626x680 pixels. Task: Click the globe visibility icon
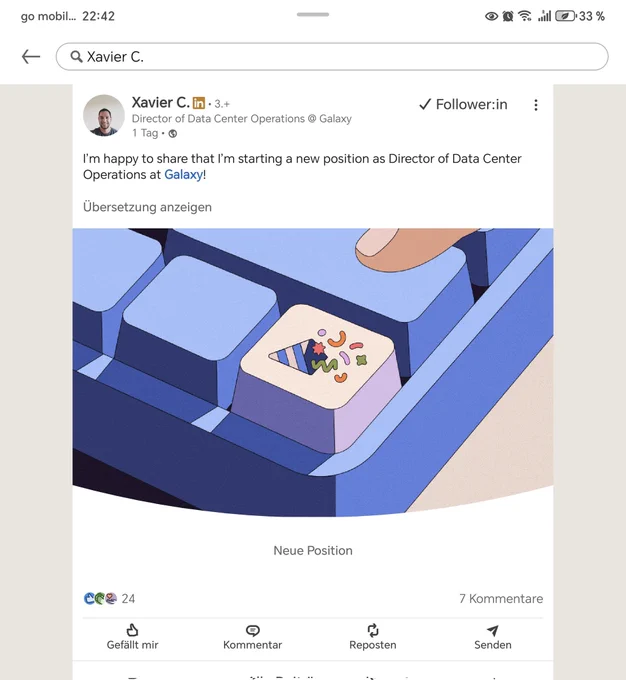point(173,133)
